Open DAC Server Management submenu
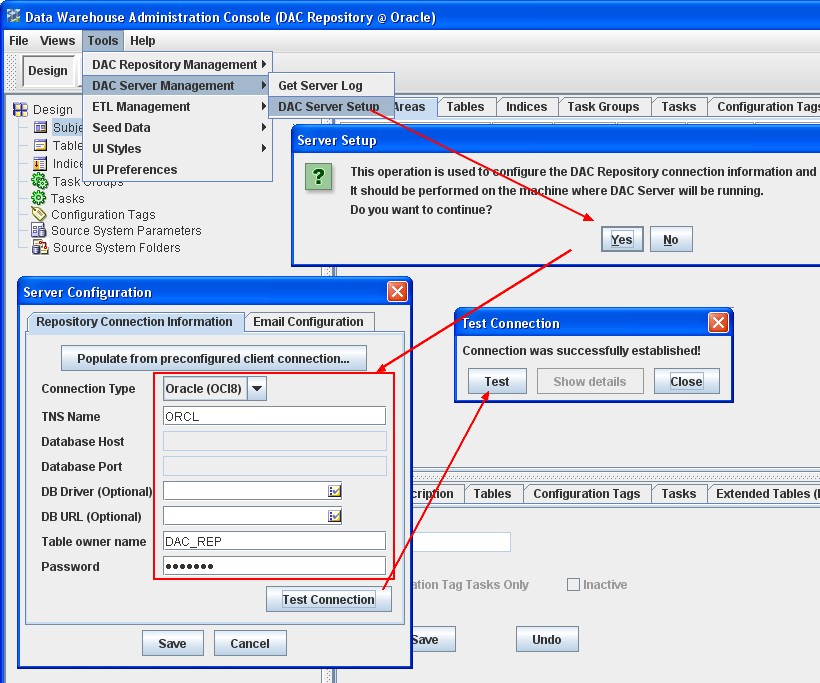The height and width of the screenshot is (683, 820). 177,85
